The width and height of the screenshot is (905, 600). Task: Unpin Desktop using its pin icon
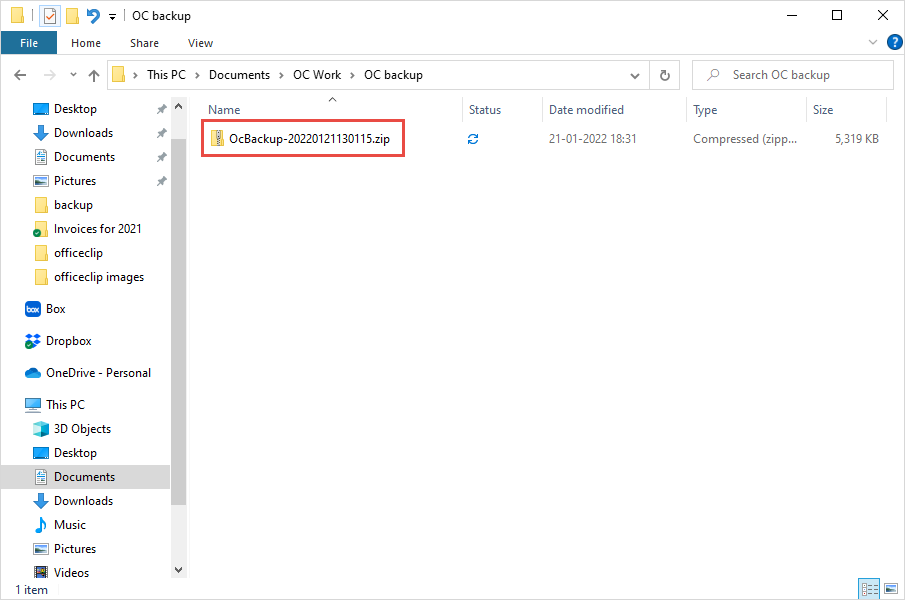click(162, 109)
